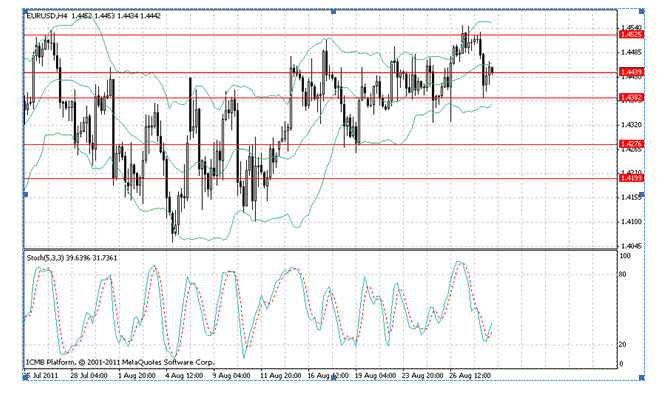Click the top-right corner selection handle
Screen dimensions: 668x410
(x=642, y=12)
